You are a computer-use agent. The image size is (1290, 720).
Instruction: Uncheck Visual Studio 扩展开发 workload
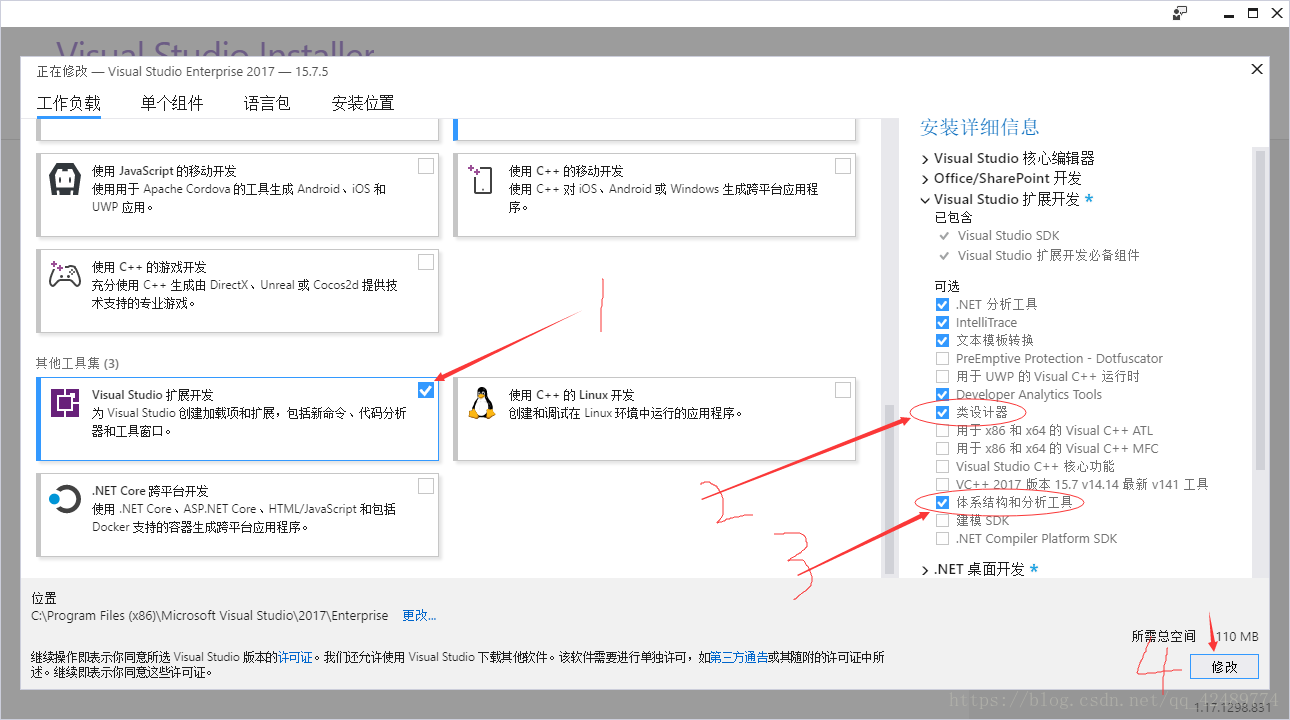pos(426,390)
